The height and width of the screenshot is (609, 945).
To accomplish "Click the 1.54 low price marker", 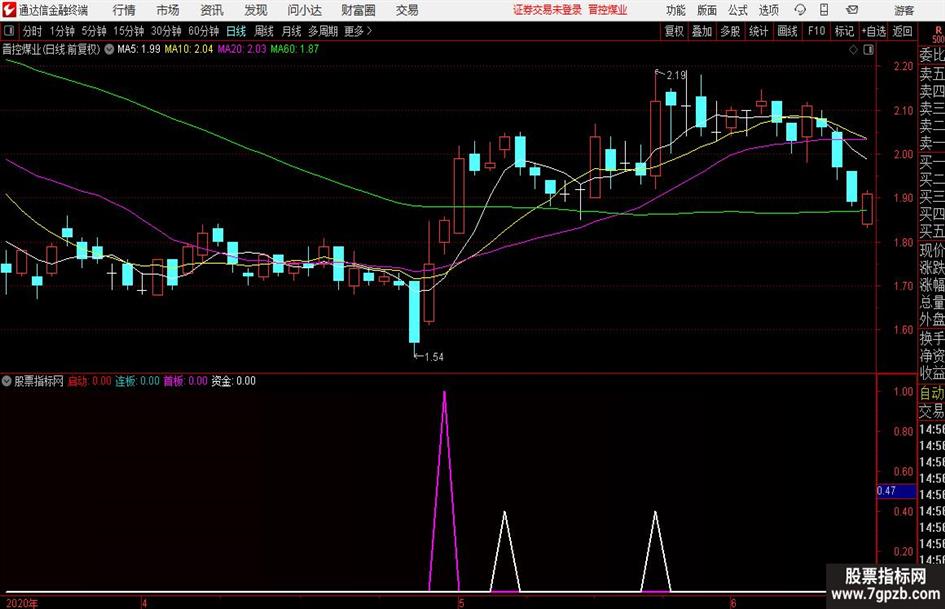I will 434,357.
